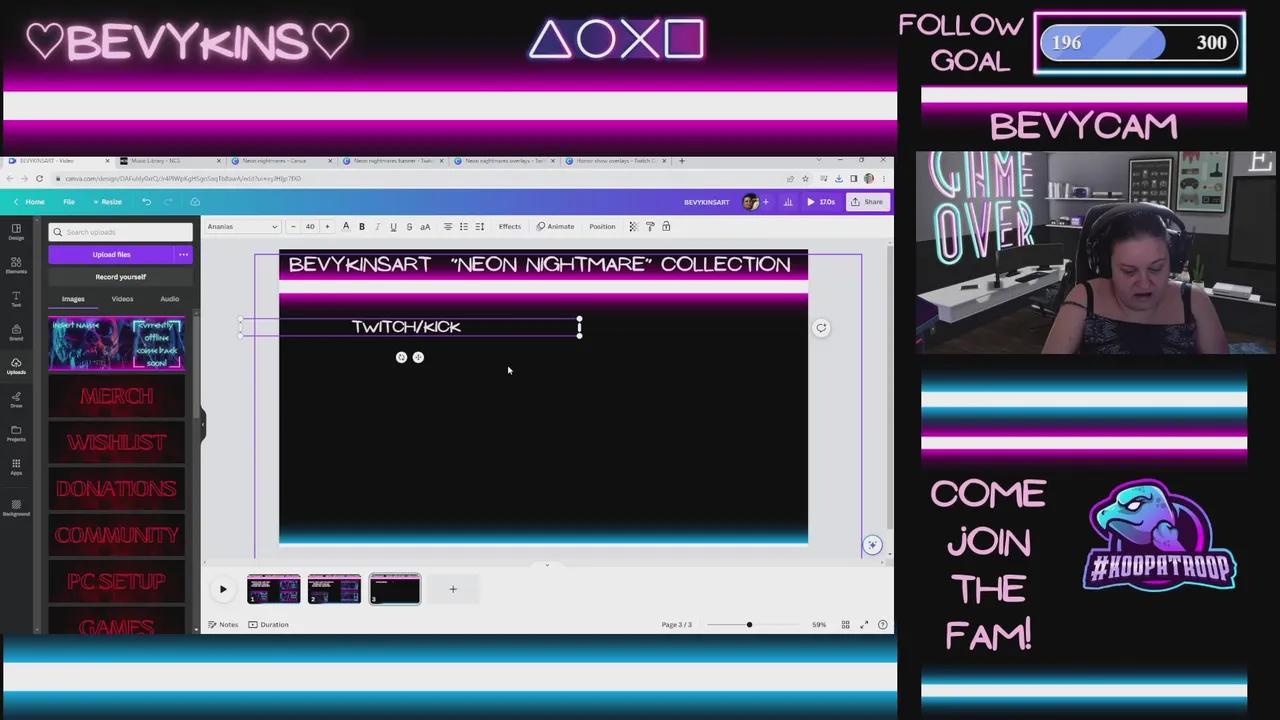Open Canva help question mark
The width and height of the screenshot is (1280, 720).
pyautogui.click(x=882, y=625)
